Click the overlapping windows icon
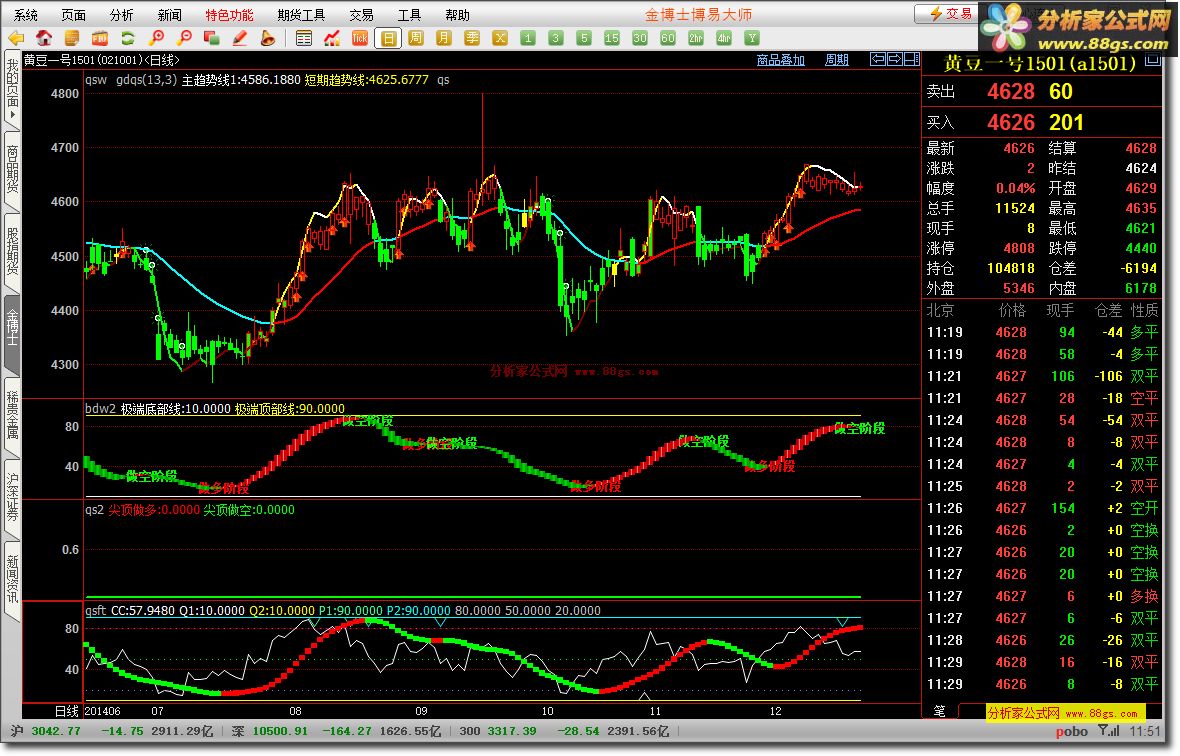1180x756 pixels. click(x=211, y=38)
